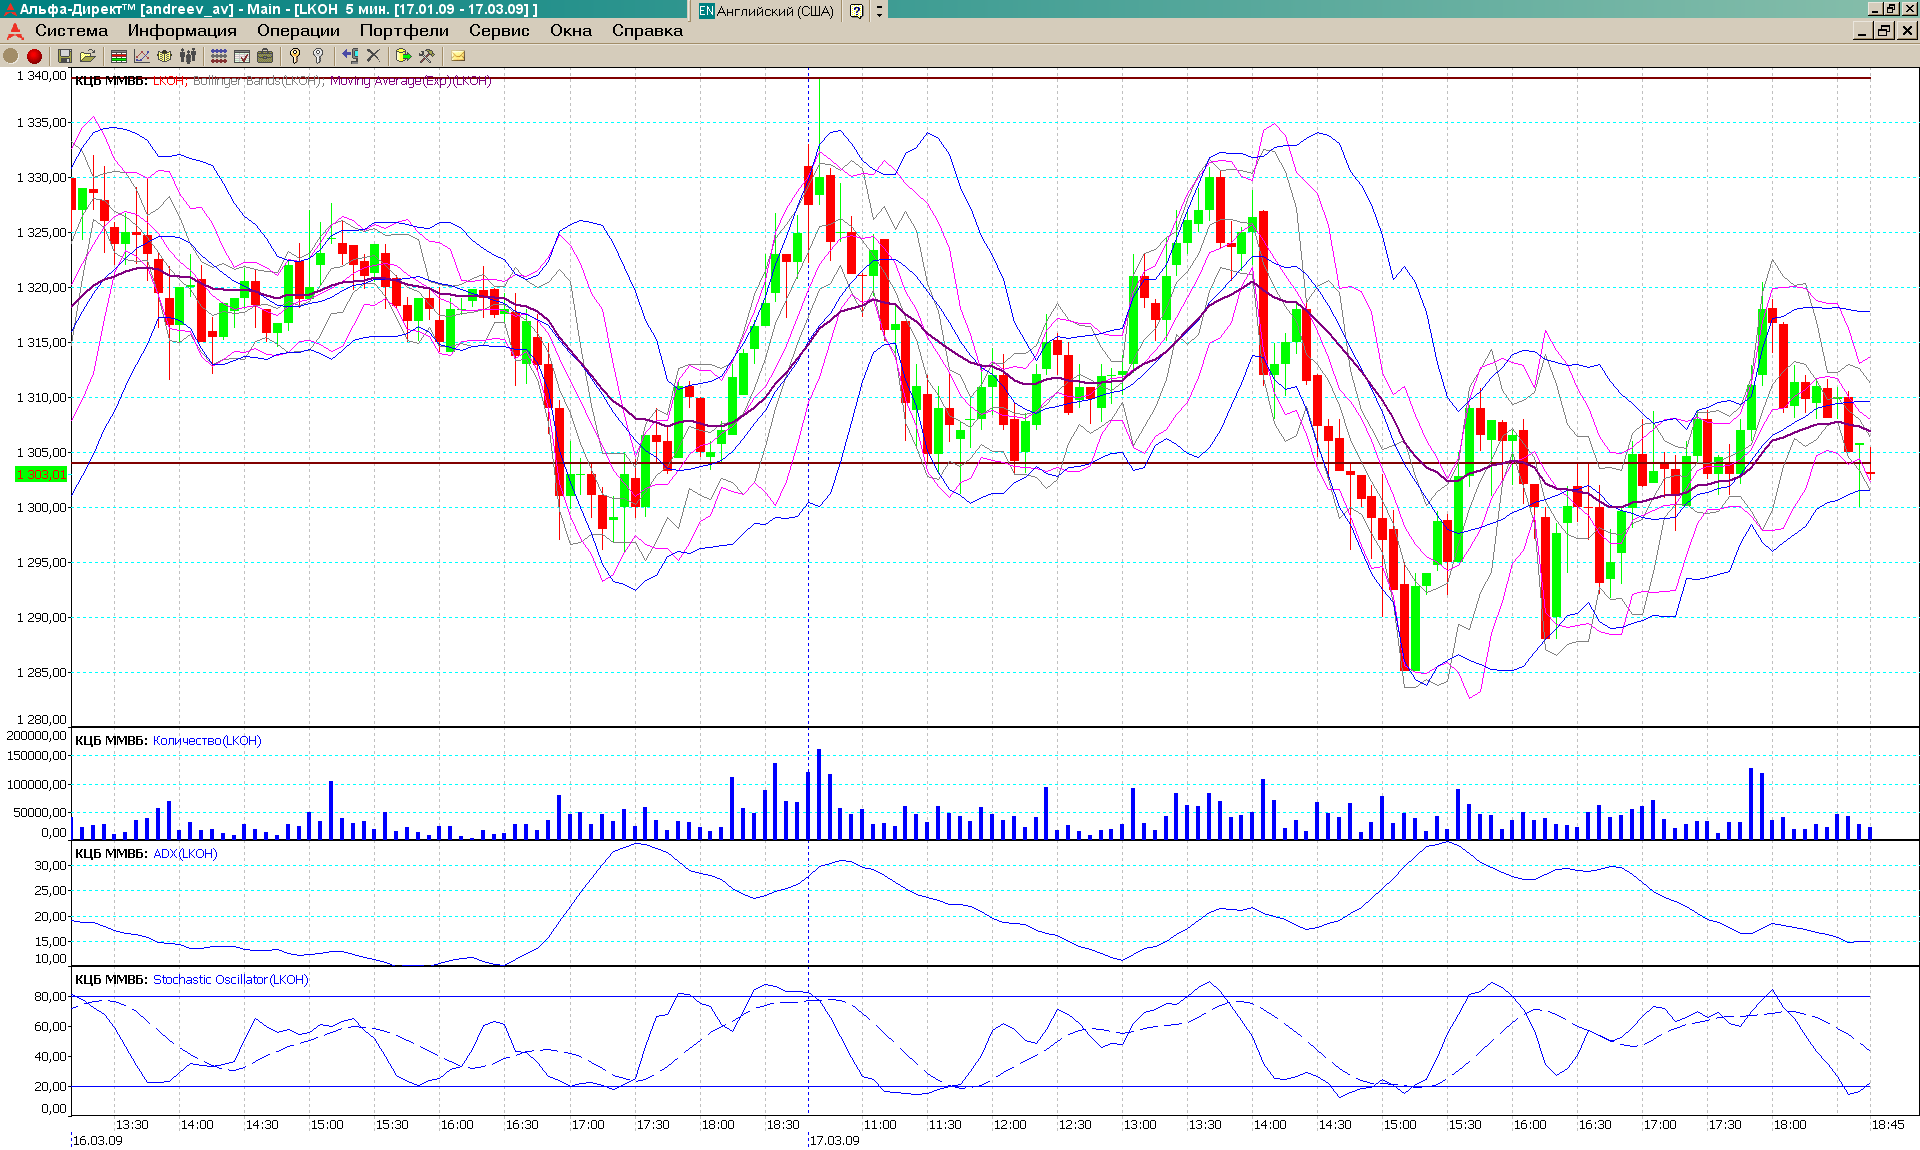1920x1150 pixels.
Task: Open the quotes table icon
Action: pos(119,56)
